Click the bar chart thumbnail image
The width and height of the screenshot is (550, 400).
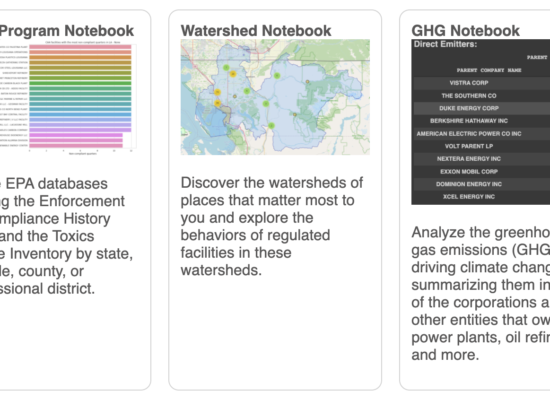[68, 98]
